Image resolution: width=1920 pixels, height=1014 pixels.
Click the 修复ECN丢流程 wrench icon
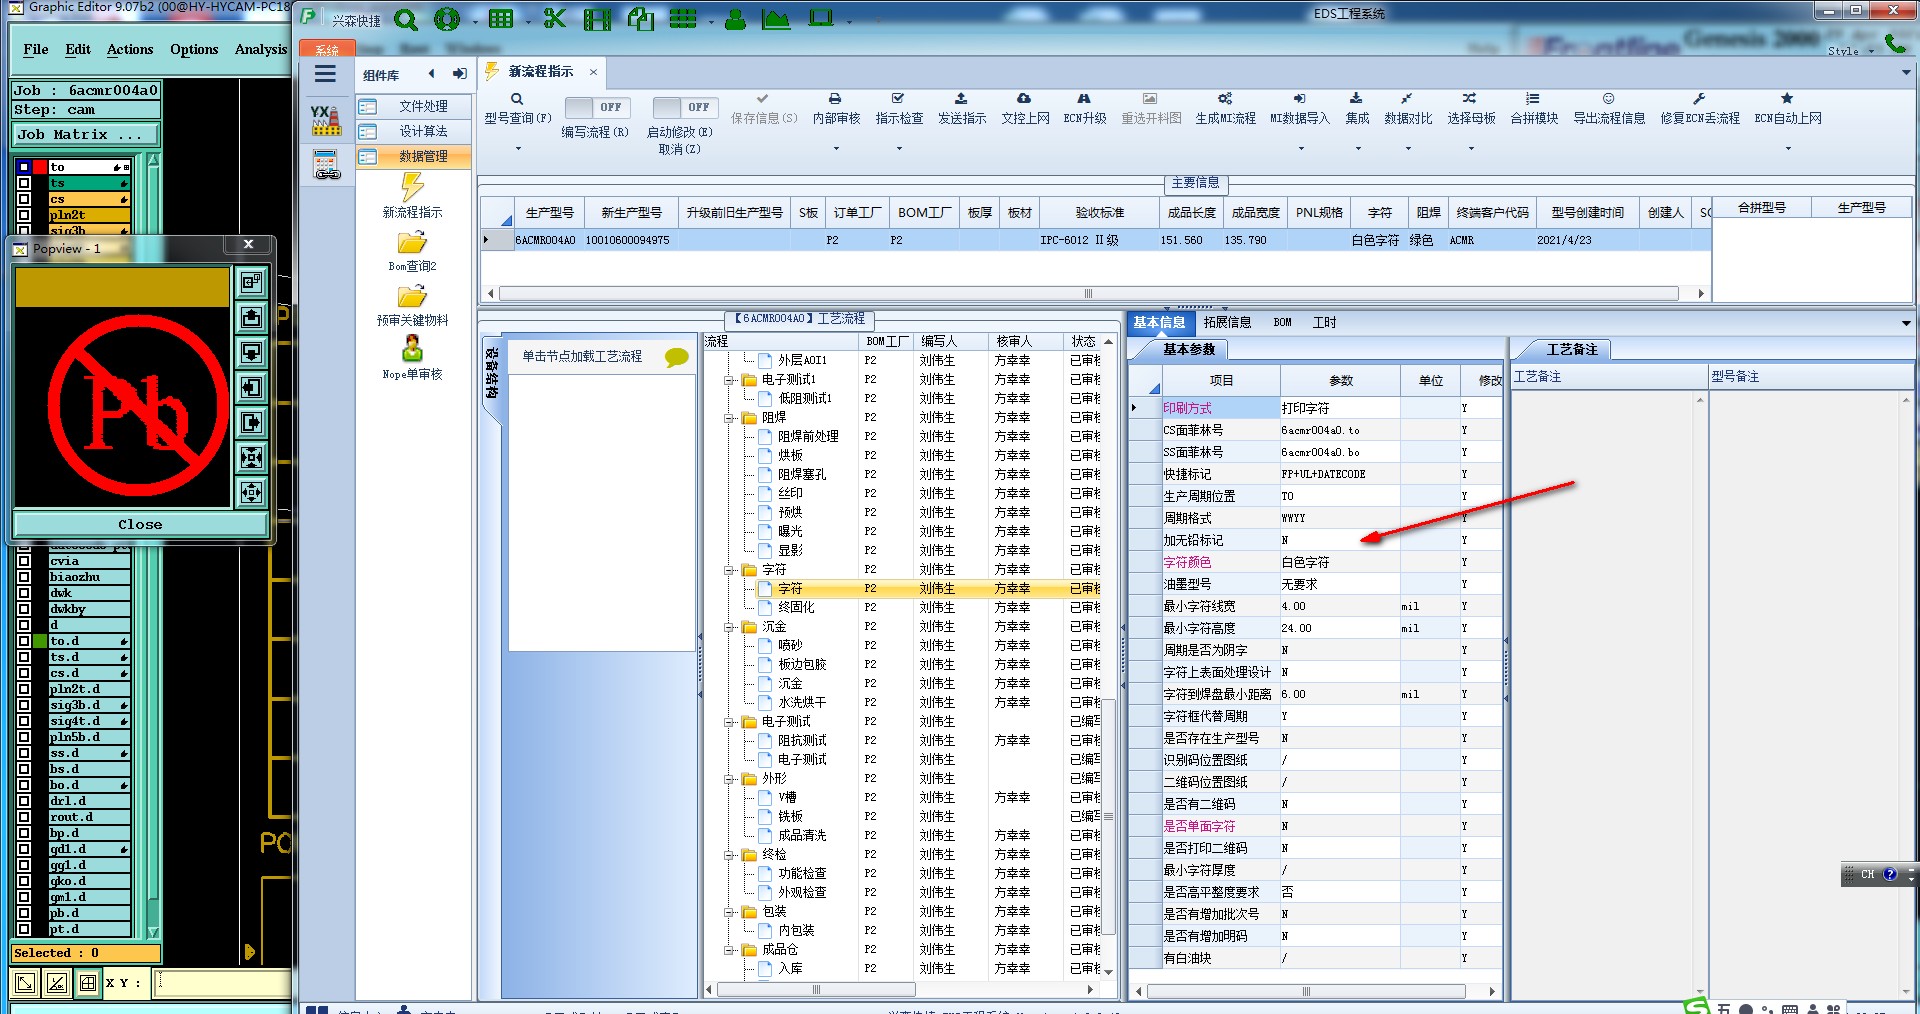coord(1699,99)
